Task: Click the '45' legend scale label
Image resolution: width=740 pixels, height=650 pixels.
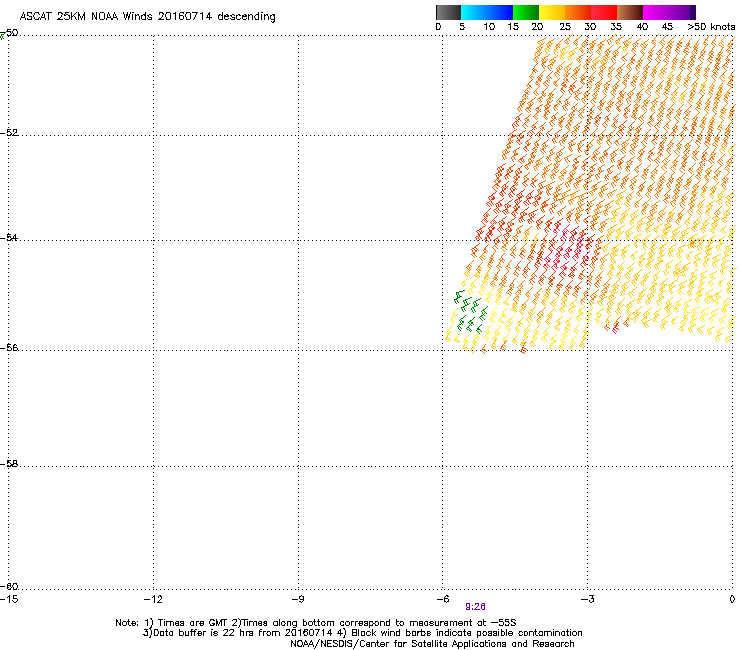Action: pos(667,27)
